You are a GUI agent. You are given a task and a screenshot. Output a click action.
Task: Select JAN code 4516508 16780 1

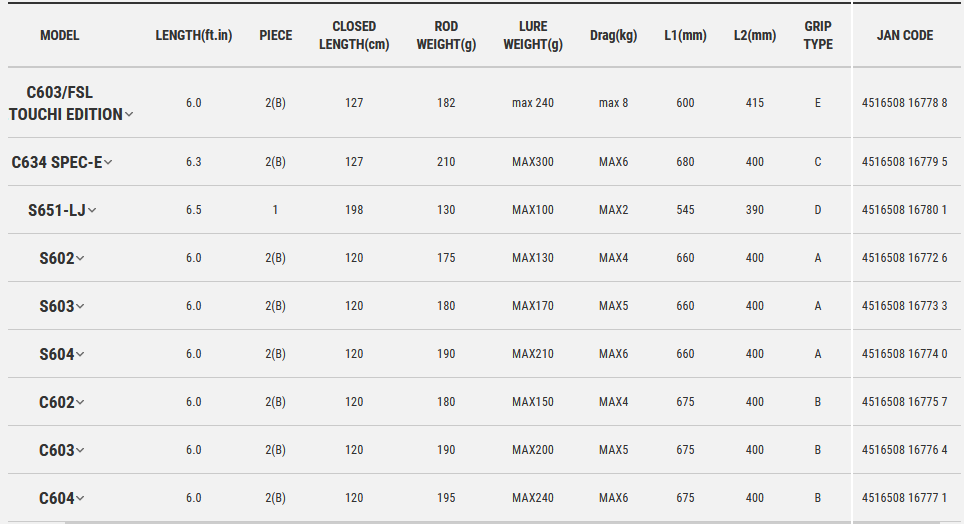click(x=904, y=210)
